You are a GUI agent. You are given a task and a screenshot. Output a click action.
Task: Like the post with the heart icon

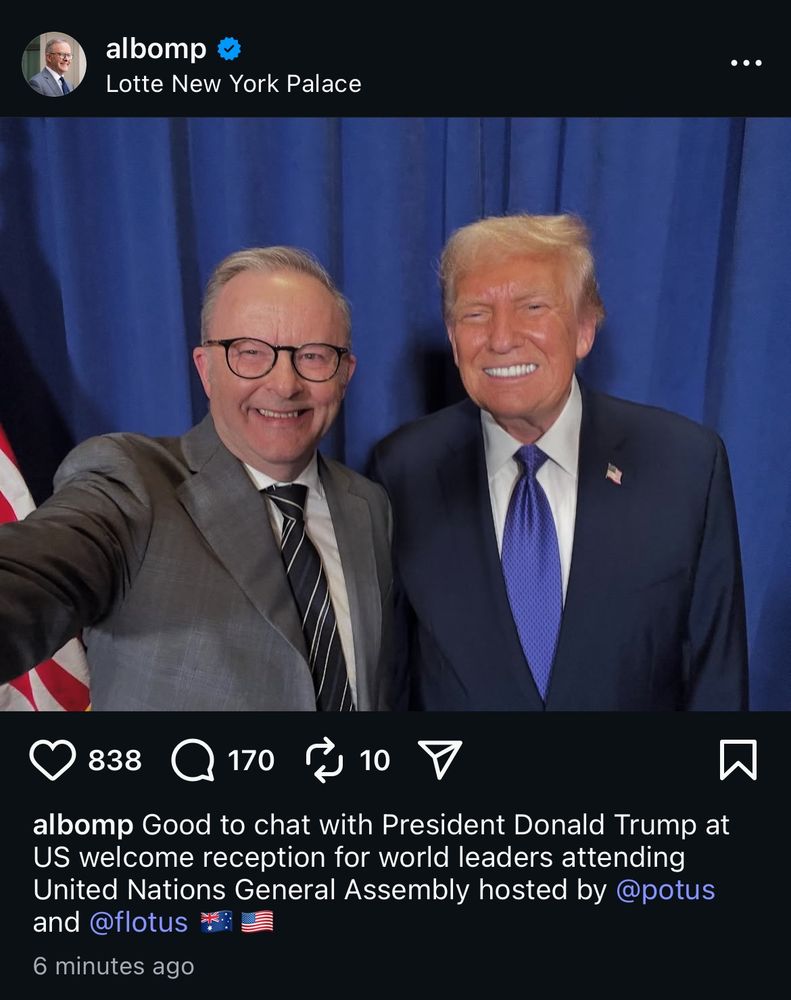coord(52,760)
